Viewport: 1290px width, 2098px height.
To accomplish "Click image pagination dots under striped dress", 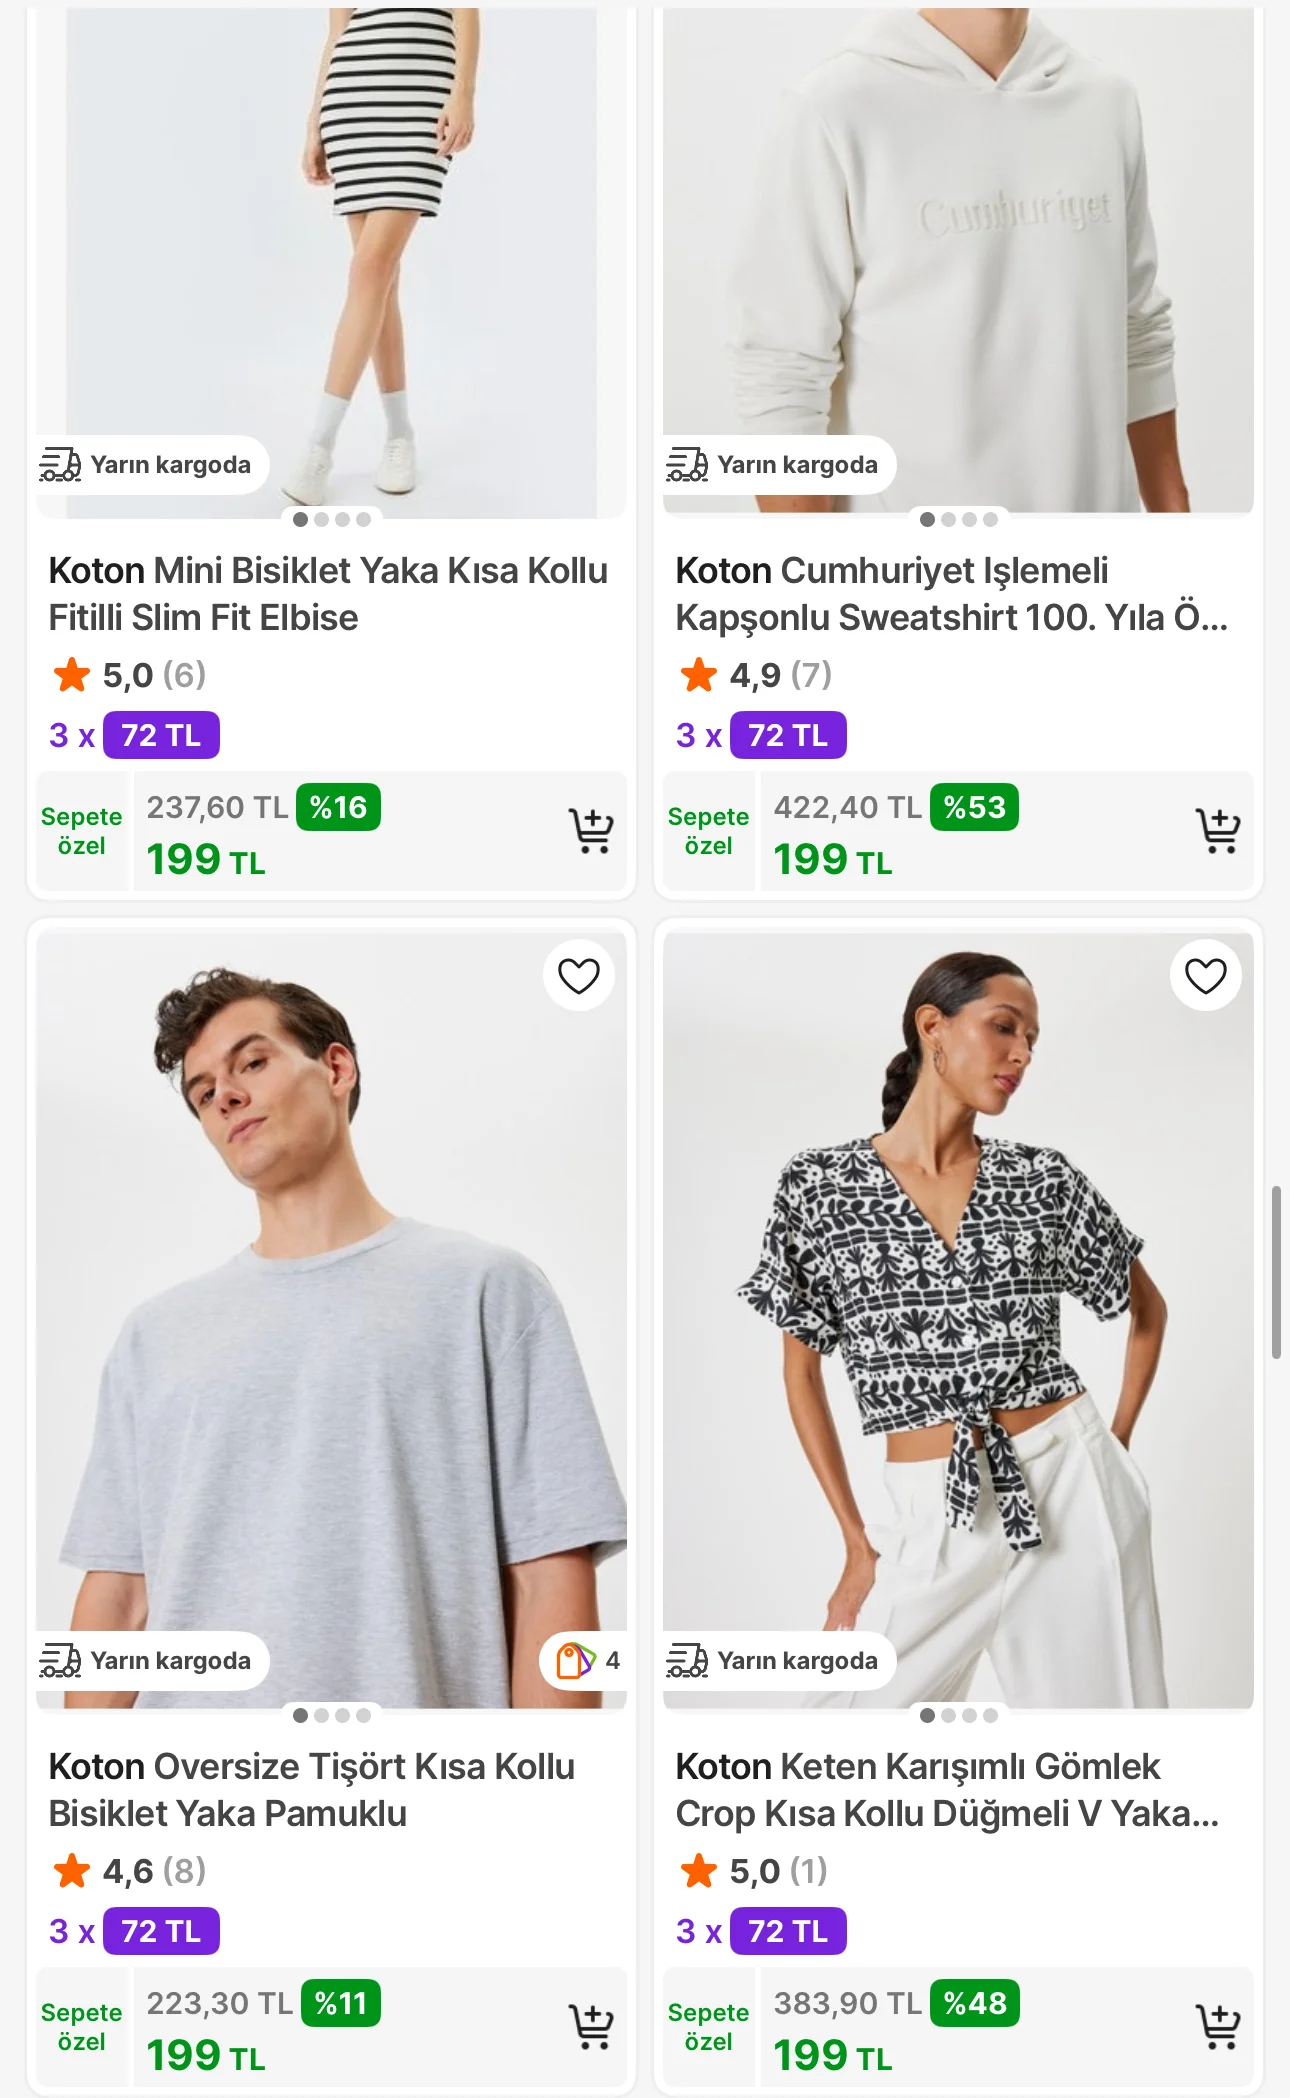I will click(x=331, y=519).
